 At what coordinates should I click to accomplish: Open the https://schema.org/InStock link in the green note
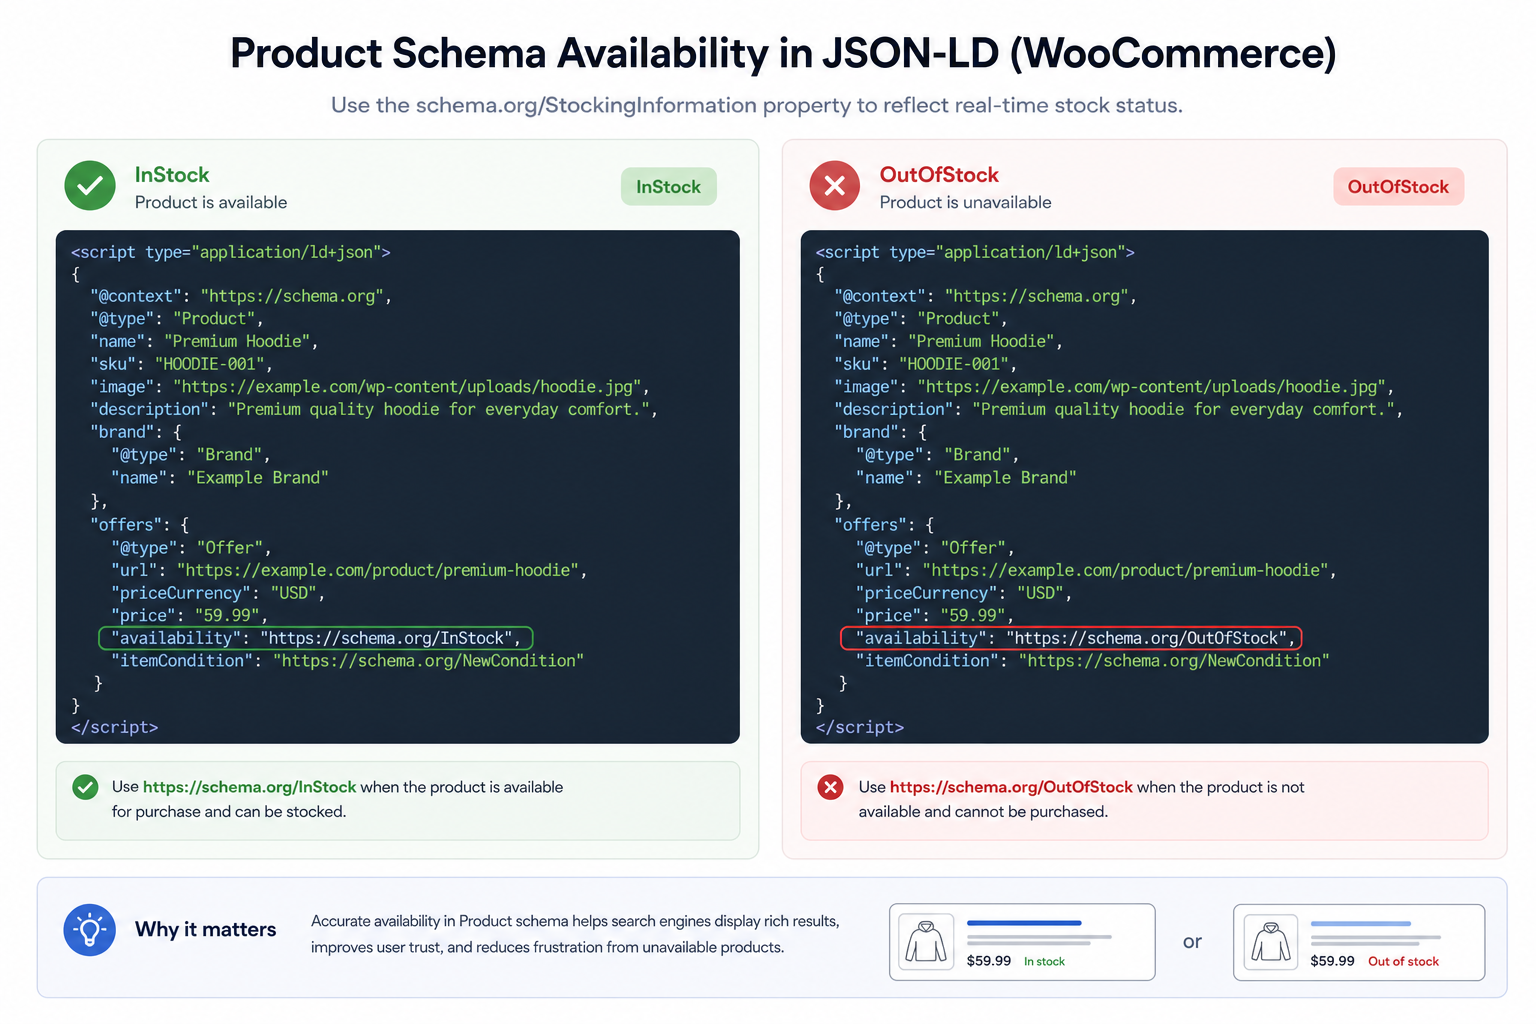(250, 787)
